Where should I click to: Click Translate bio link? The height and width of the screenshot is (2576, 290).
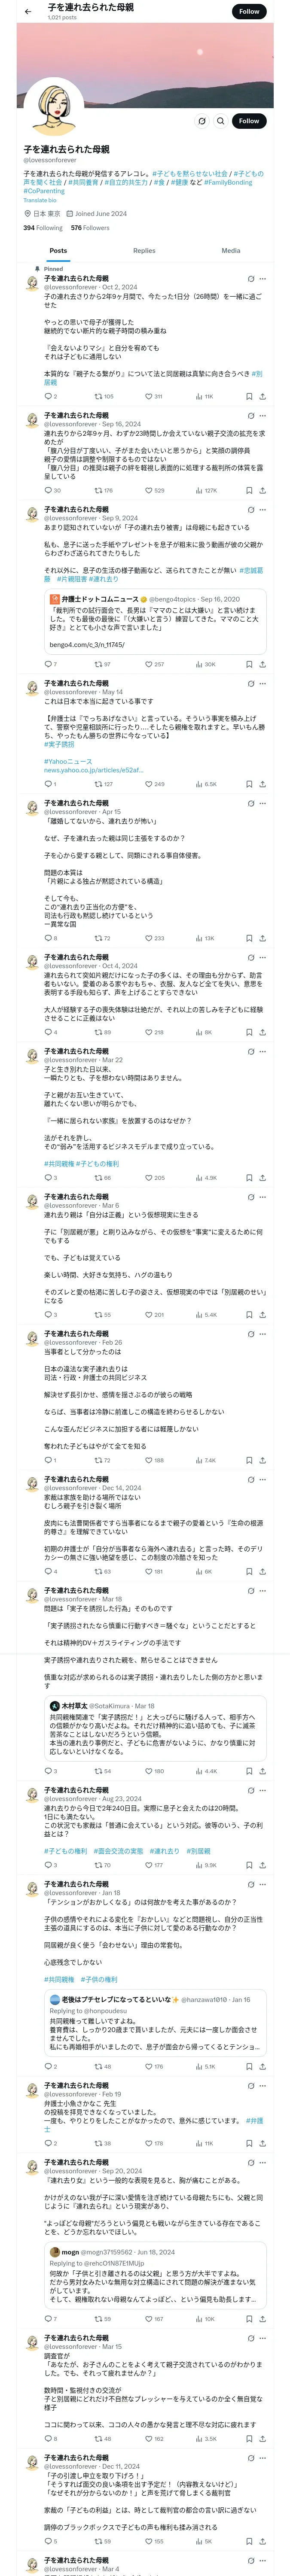[x=40, y=200]
